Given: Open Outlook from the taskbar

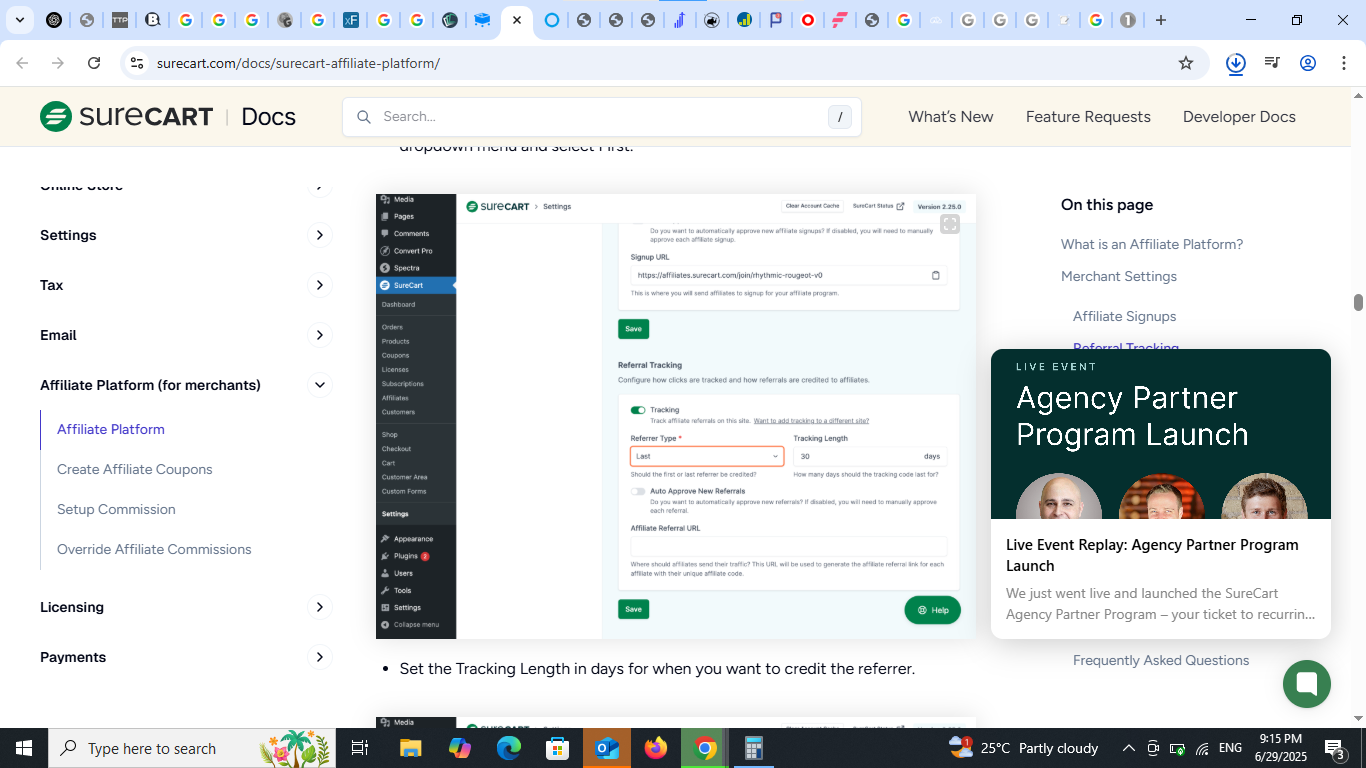Looking at the screenshot, I should point(607,748).
